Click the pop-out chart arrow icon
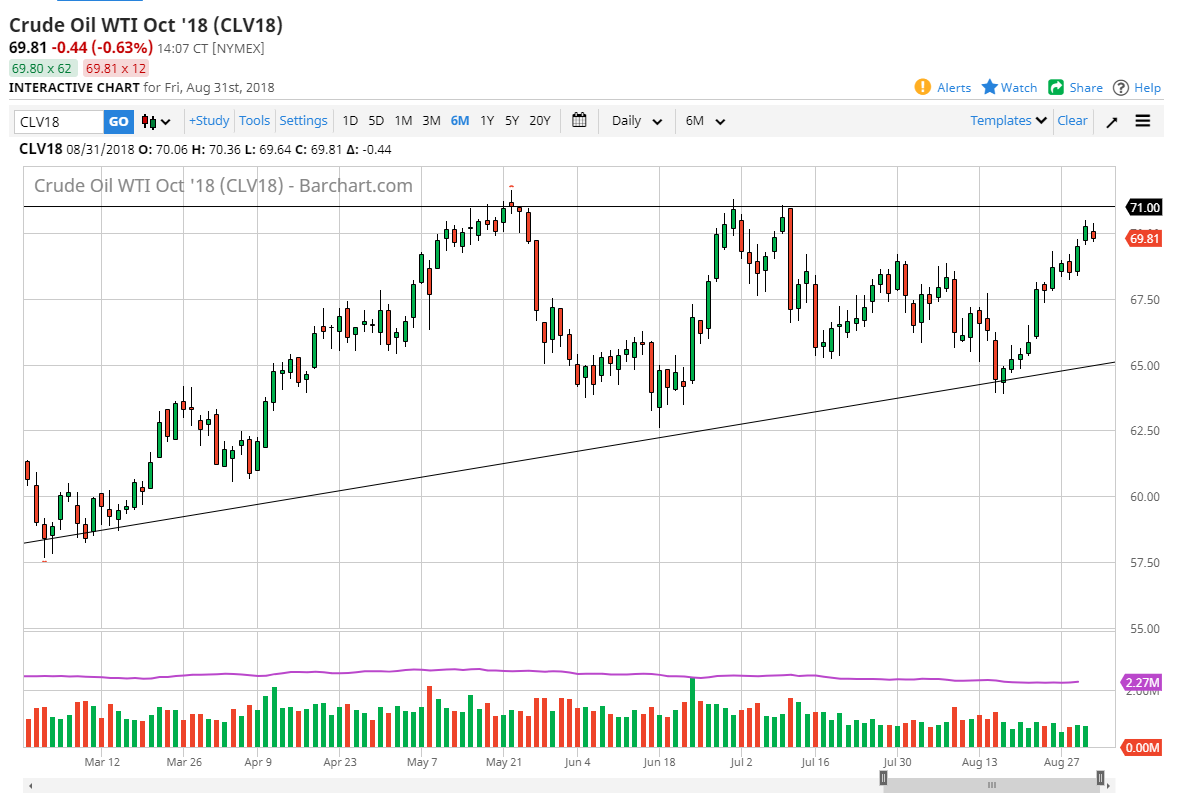1182x795 pixels. [1112, 121]
